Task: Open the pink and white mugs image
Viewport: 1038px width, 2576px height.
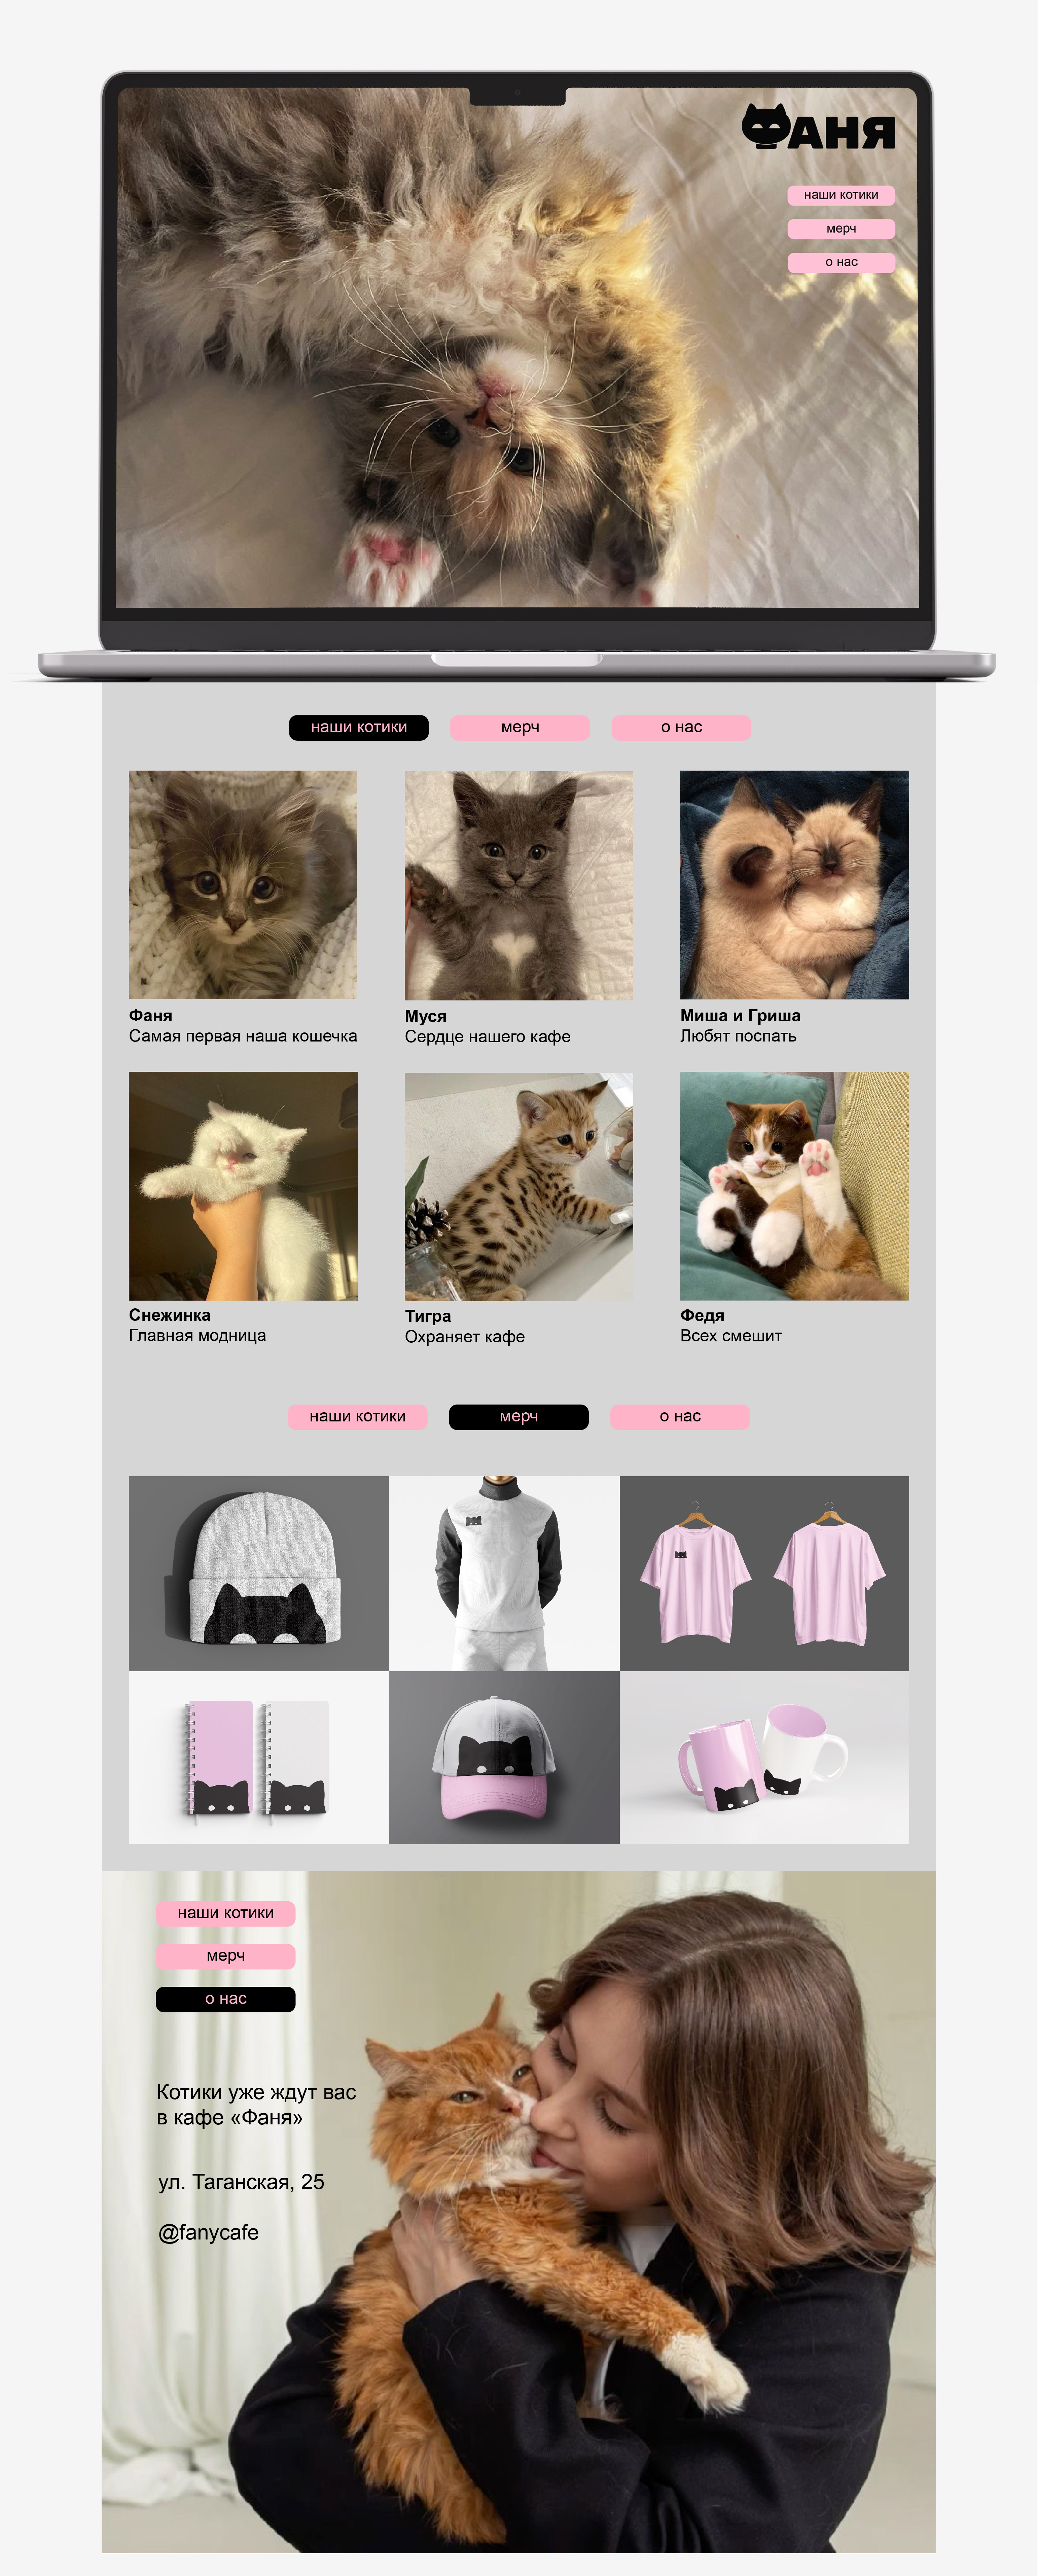Action: (x=764, y=1757)
